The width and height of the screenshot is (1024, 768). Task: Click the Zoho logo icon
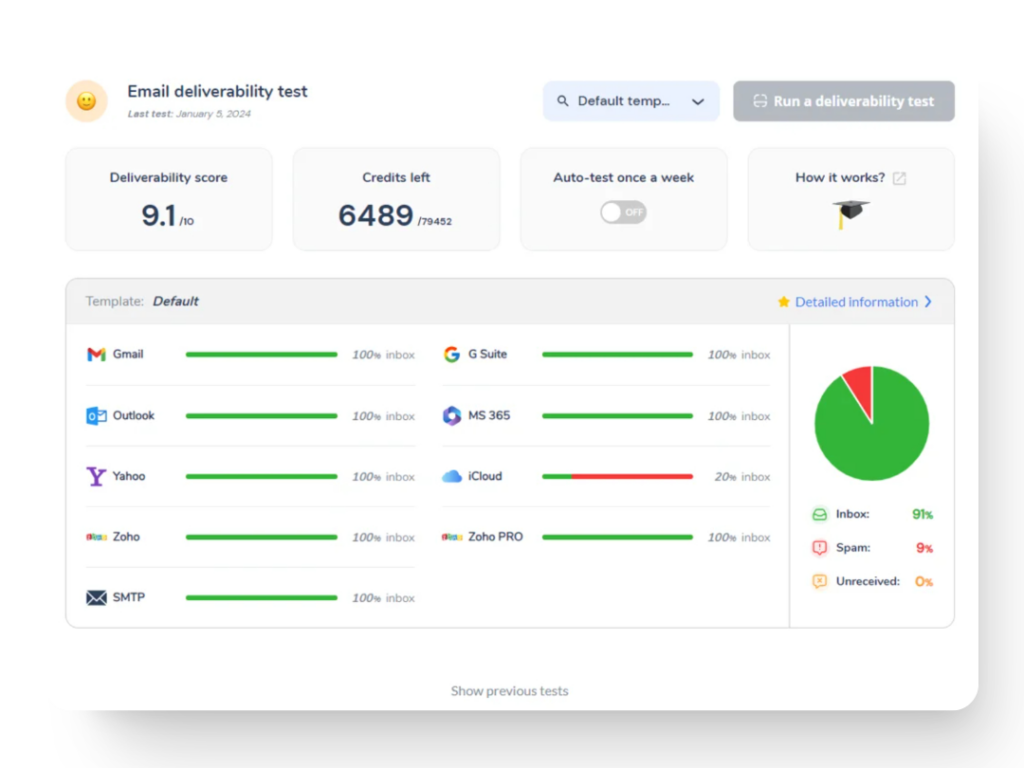click(x=96, y=537)
